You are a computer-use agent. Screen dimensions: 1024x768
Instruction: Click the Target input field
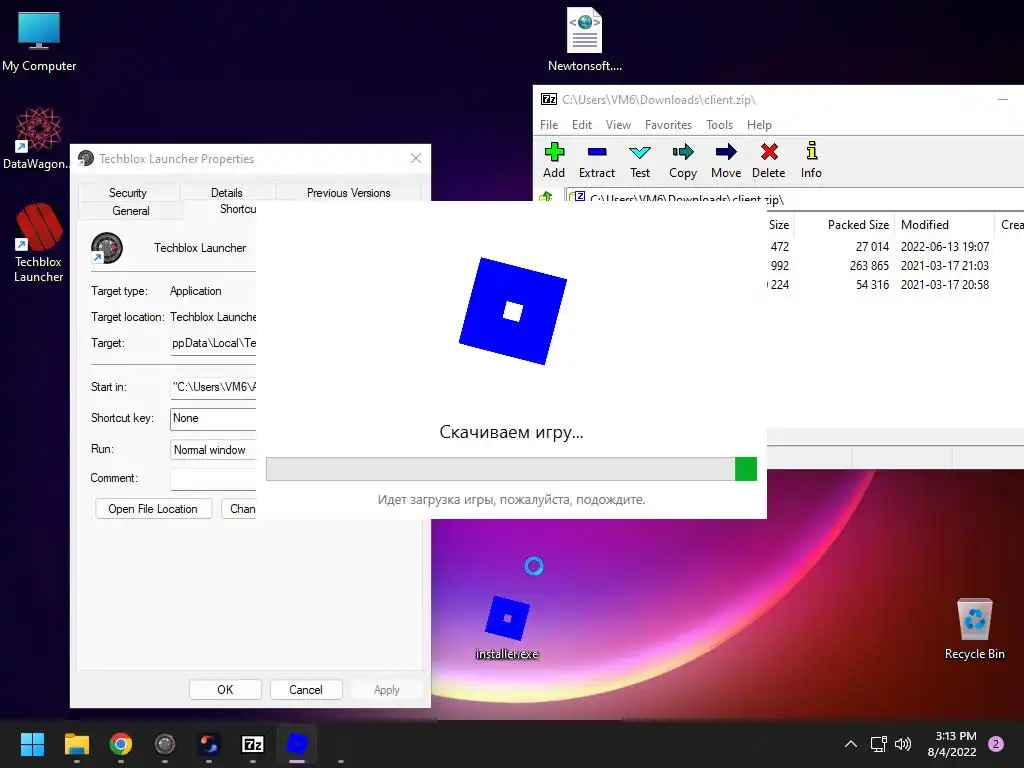(214, 344)
